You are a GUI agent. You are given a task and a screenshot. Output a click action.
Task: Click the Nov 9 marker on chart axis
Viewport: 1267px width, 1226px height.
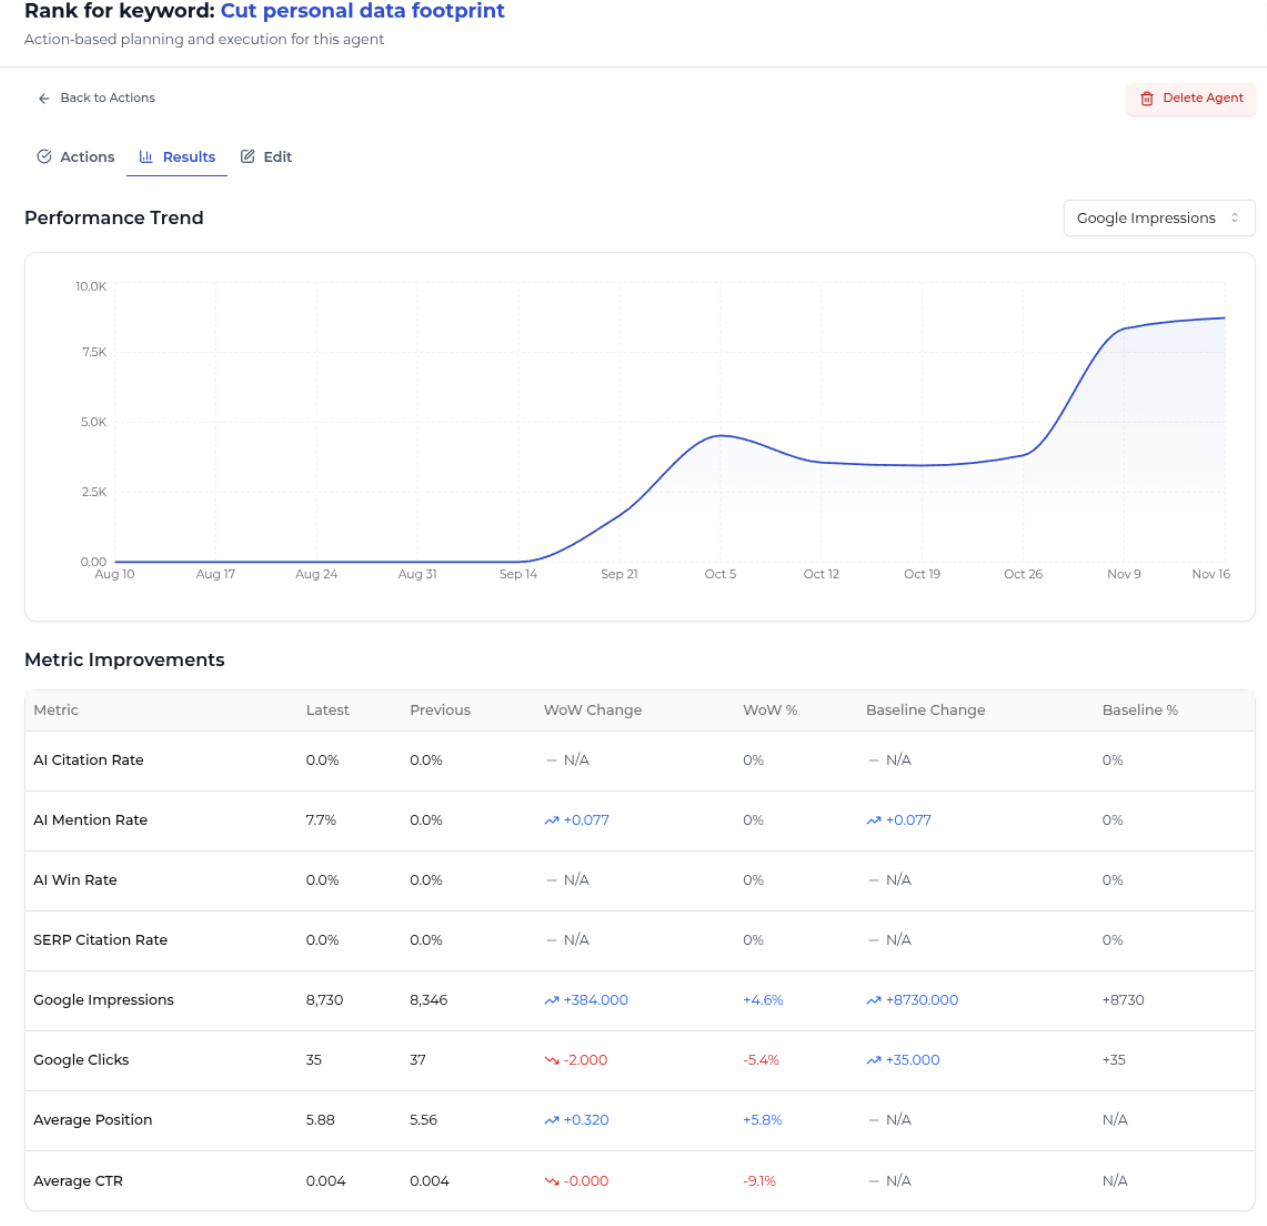[x=1124, y=574]
